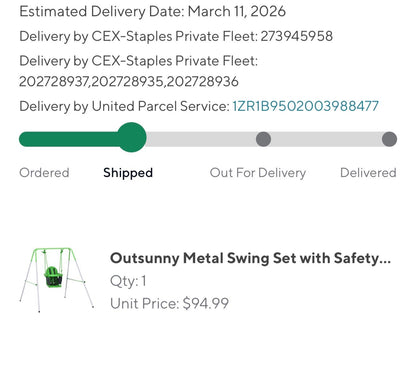Click the Outsunny swing set product thumbnail
The width and height of the screenshot is (416, 372).
[x=57, y=280]
